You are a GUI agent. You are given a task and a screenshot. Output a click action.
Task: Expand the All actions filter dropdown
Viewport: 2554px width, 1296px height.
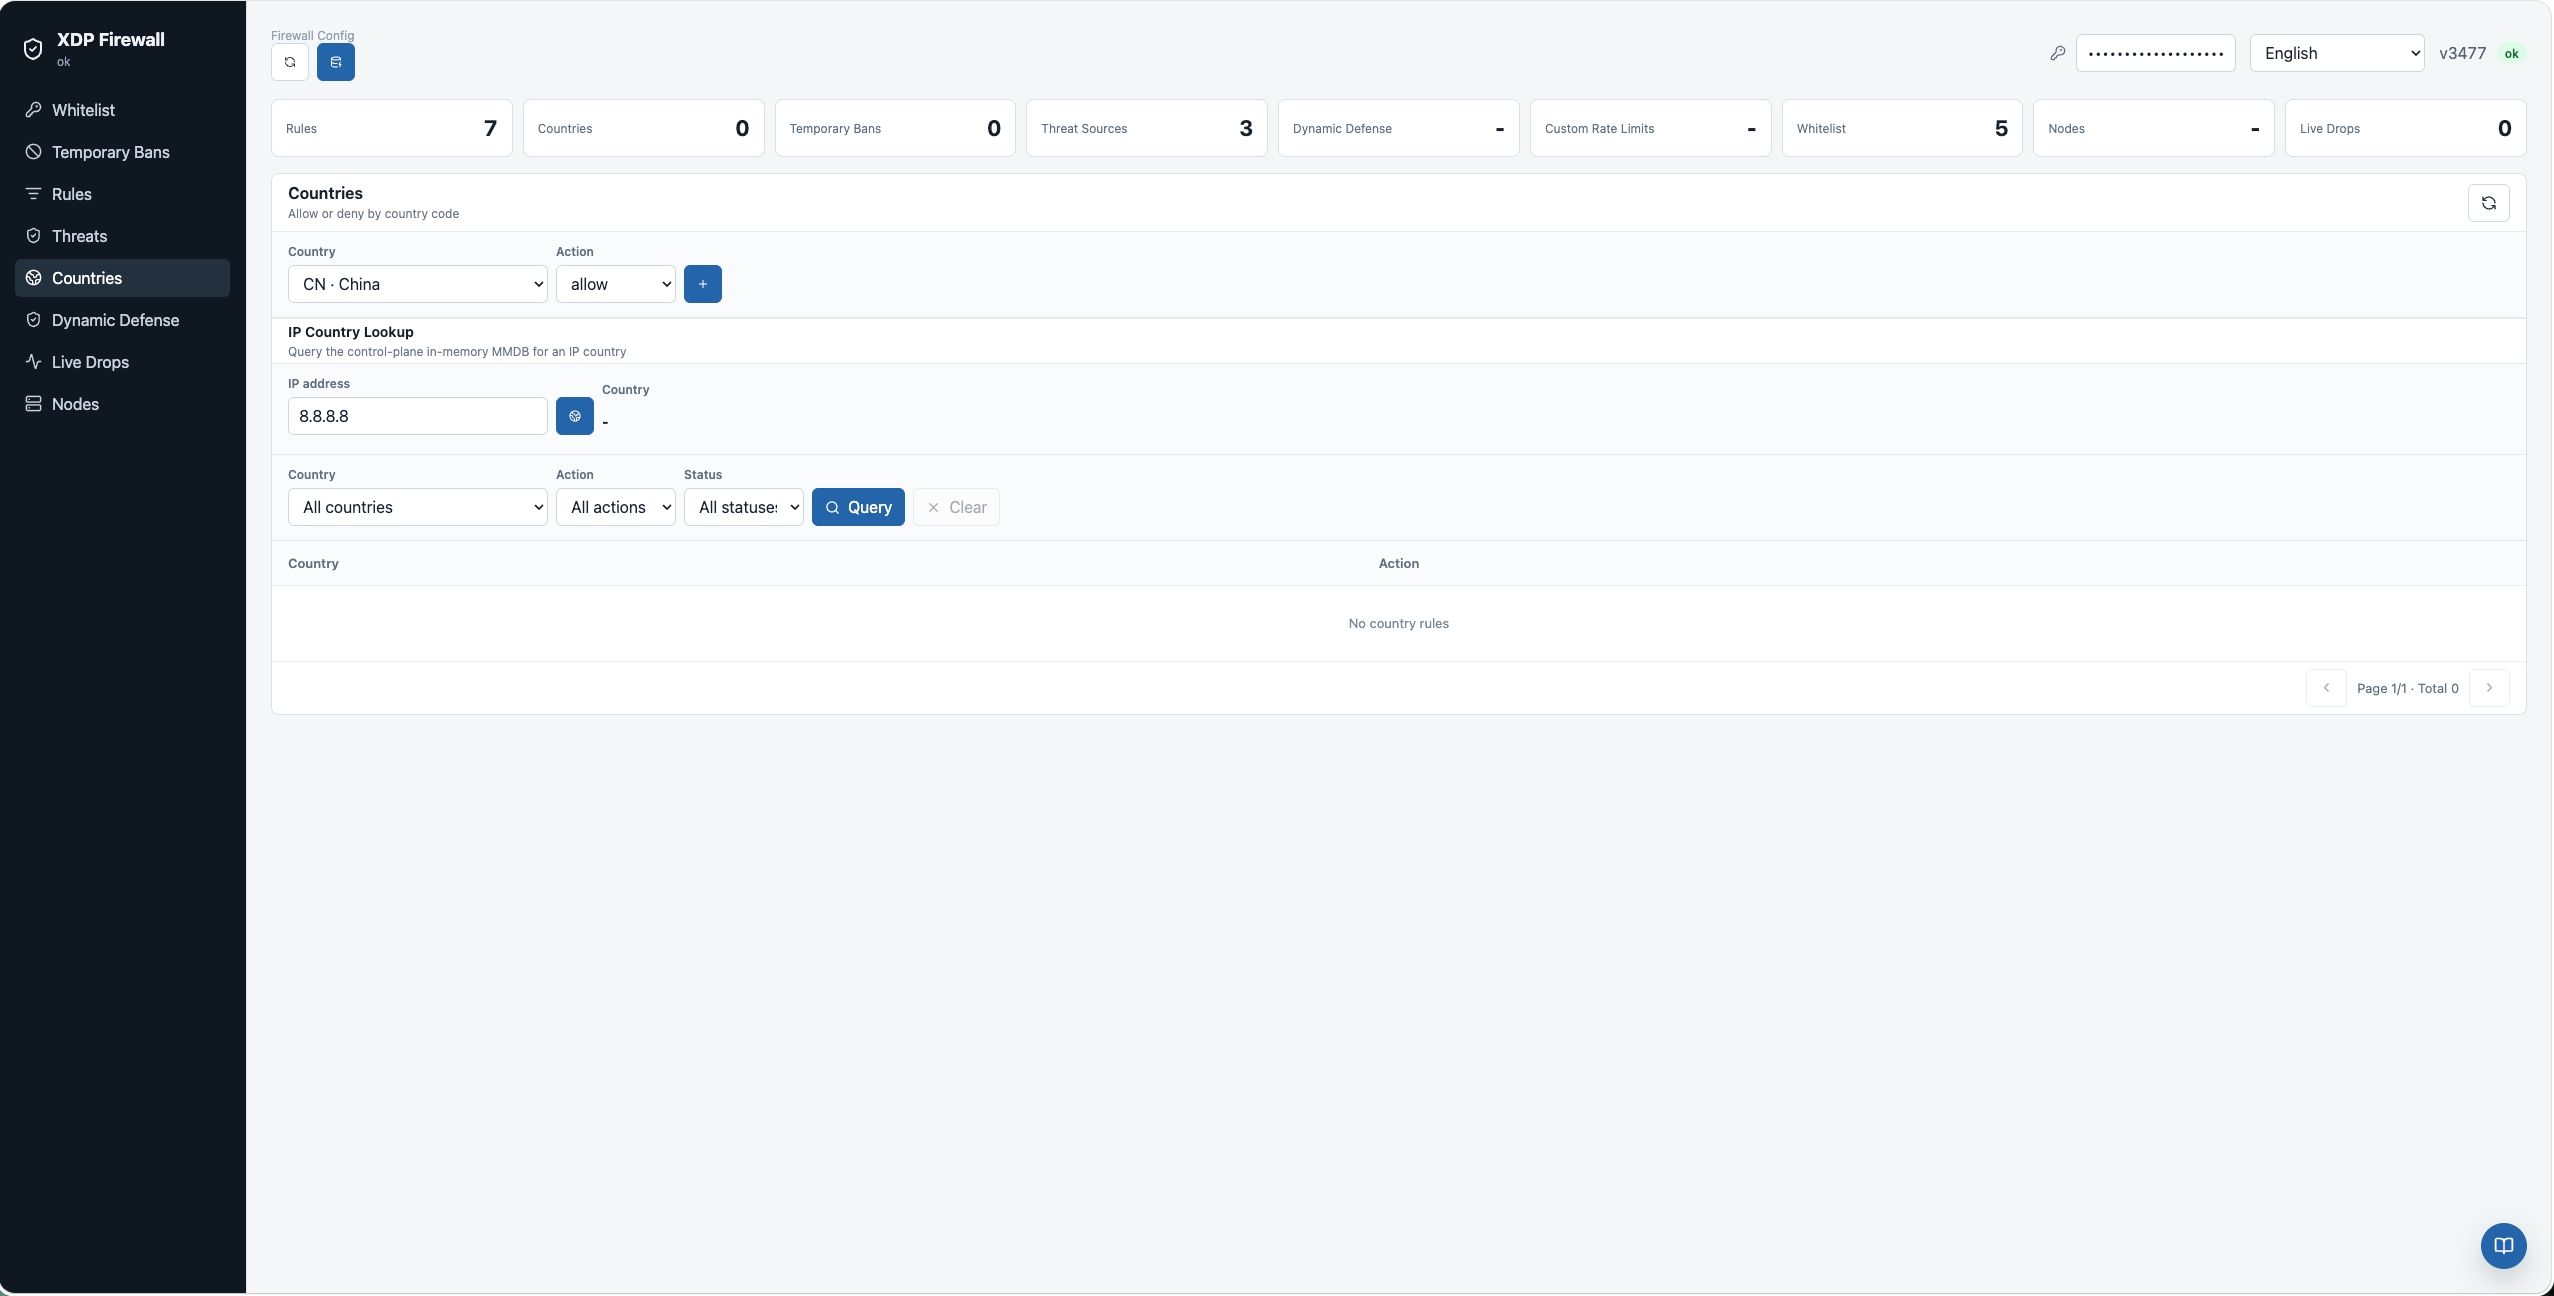pyautogui.click(x=616, y=507)
